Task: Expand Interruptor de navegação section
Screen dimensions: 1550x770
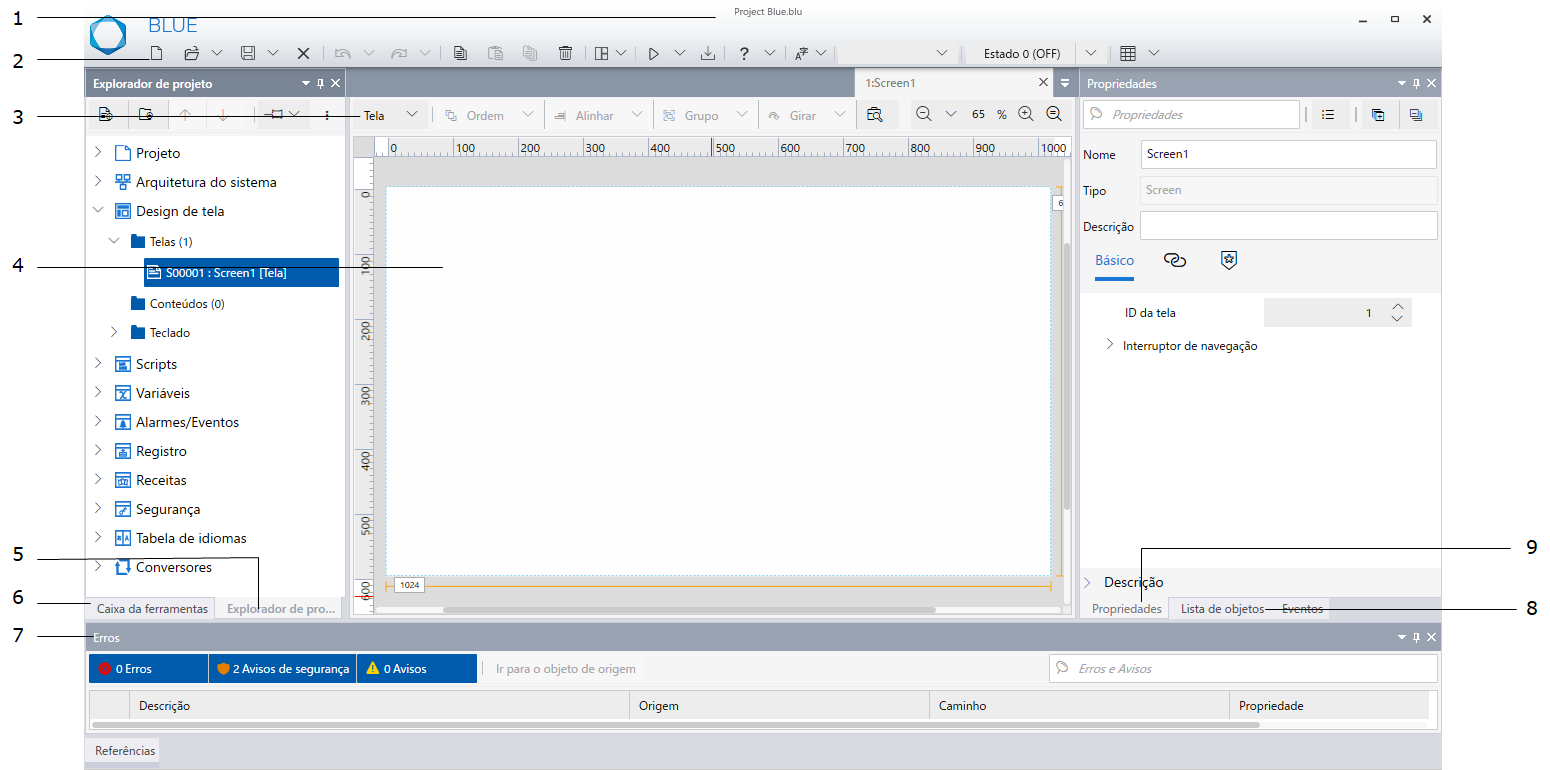Action: (x=1109, y=346)
